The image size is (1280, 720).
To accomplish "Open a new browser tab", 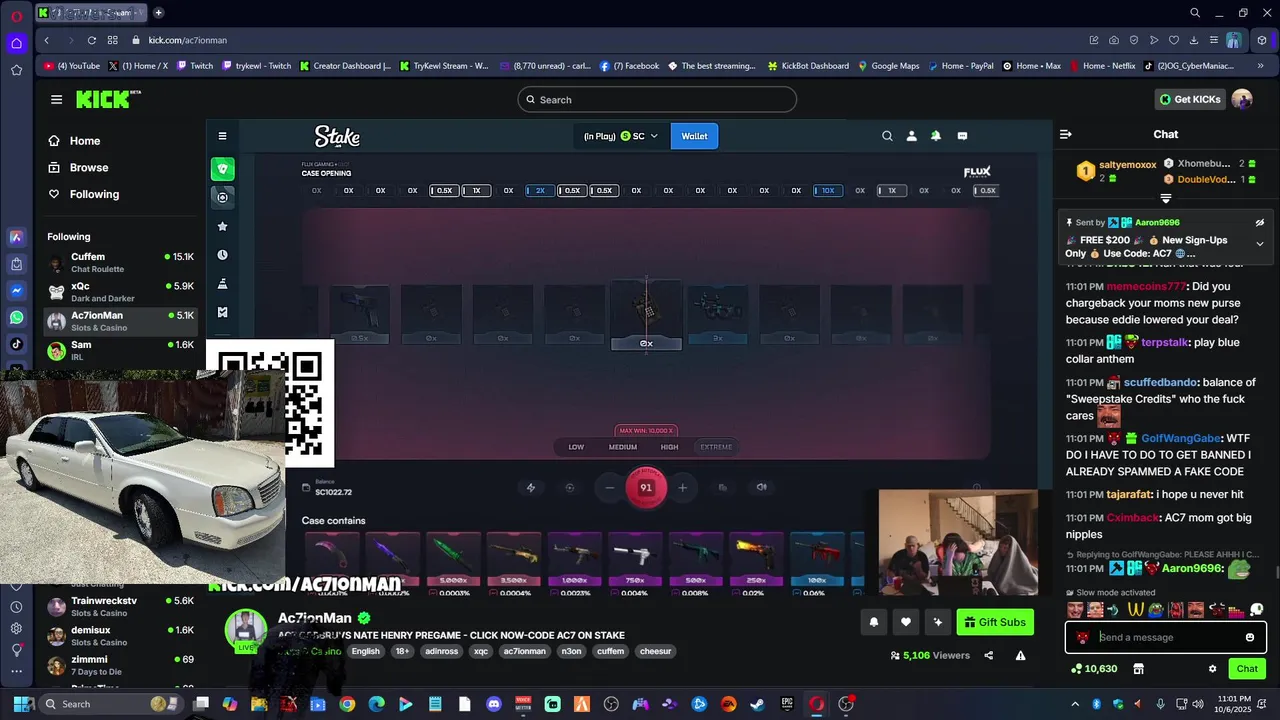I will (158, 13).
